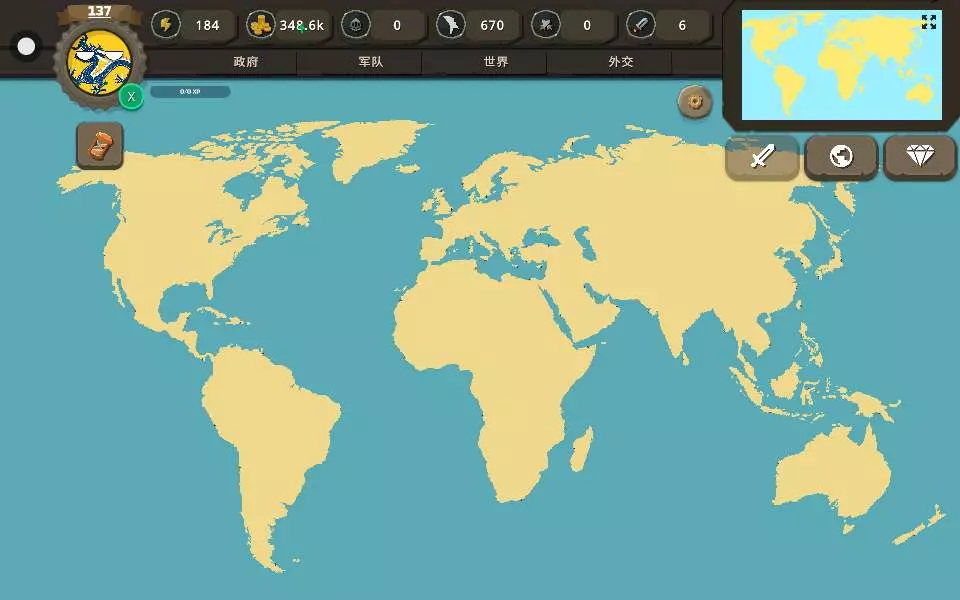Screen dimensions: 960x600
Task: Click the world minimap thumbnail
Action: (x=842, y=65)
